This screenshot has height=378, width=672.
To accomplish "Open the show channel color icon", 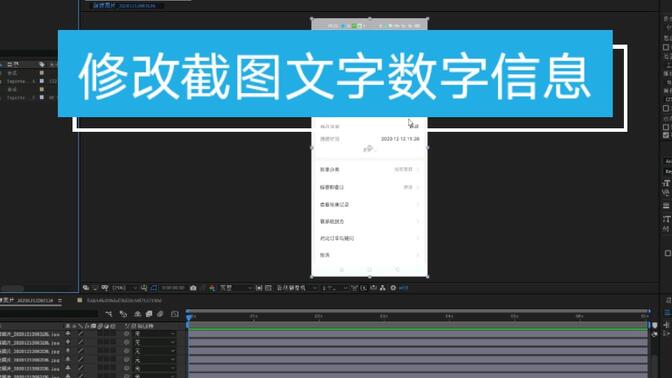I will point(212,288).
